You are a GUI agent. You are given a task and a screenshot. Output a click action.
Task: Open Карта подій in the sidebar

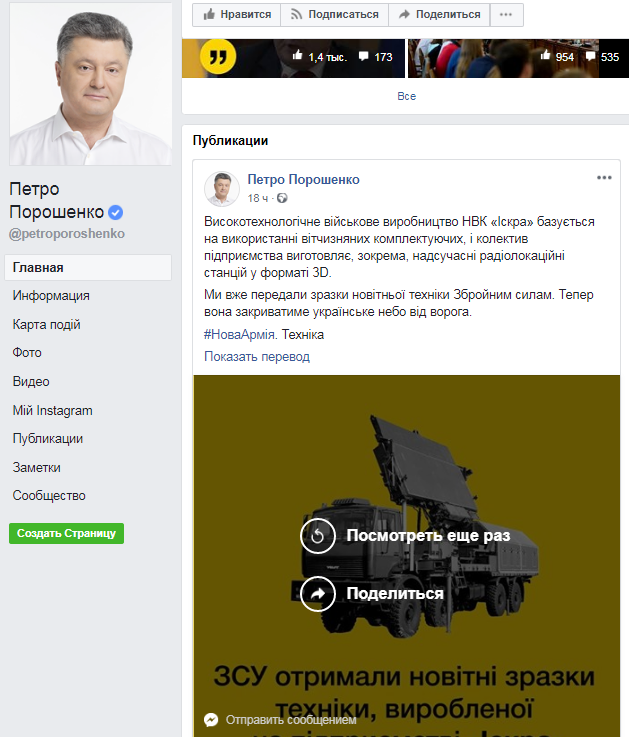coord(46,324)
